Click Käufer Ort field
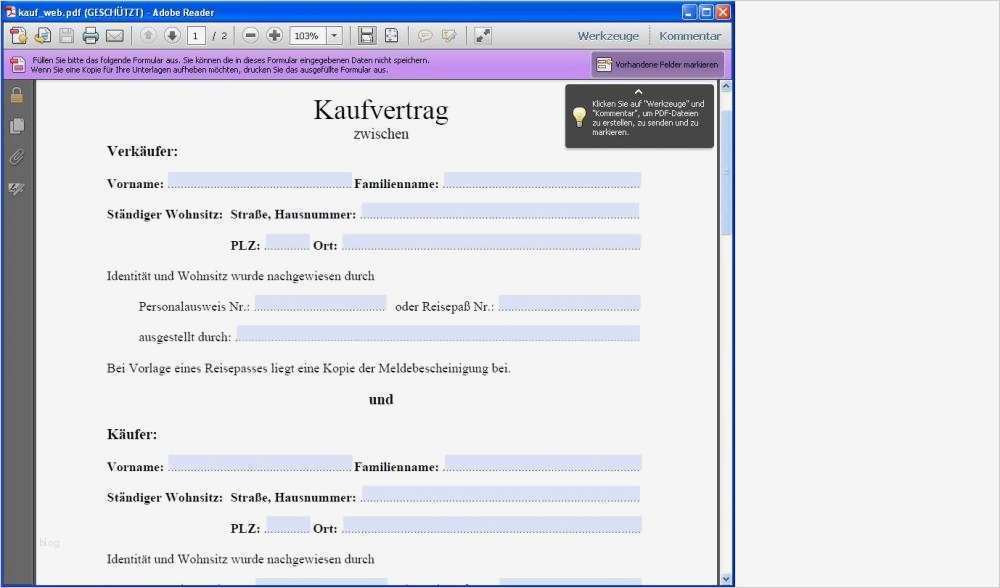 click(492, 525)
